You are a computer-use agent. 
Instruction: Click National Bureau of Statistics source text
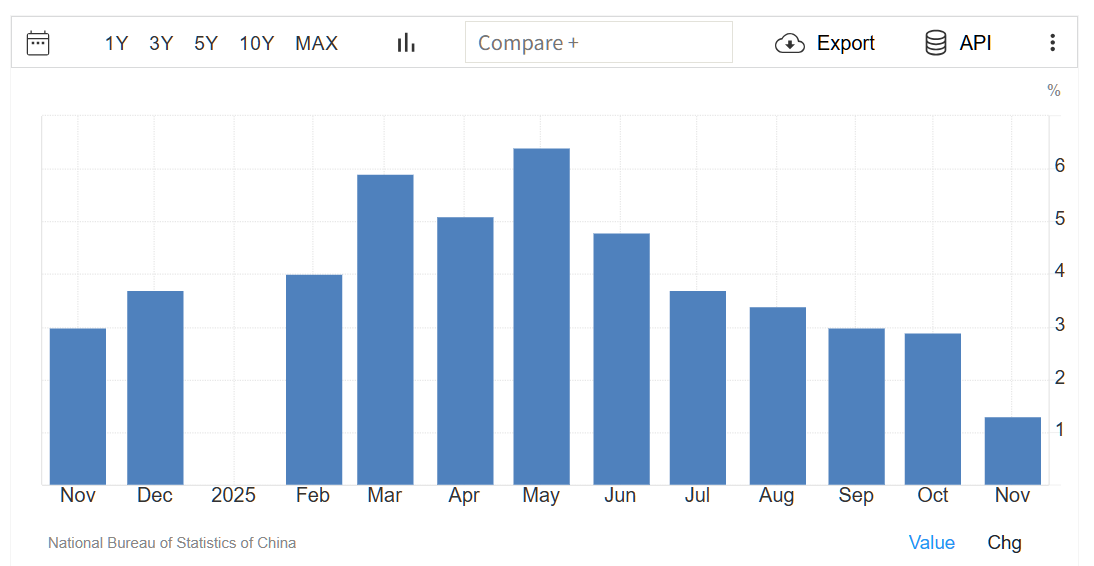pos(172,543)
